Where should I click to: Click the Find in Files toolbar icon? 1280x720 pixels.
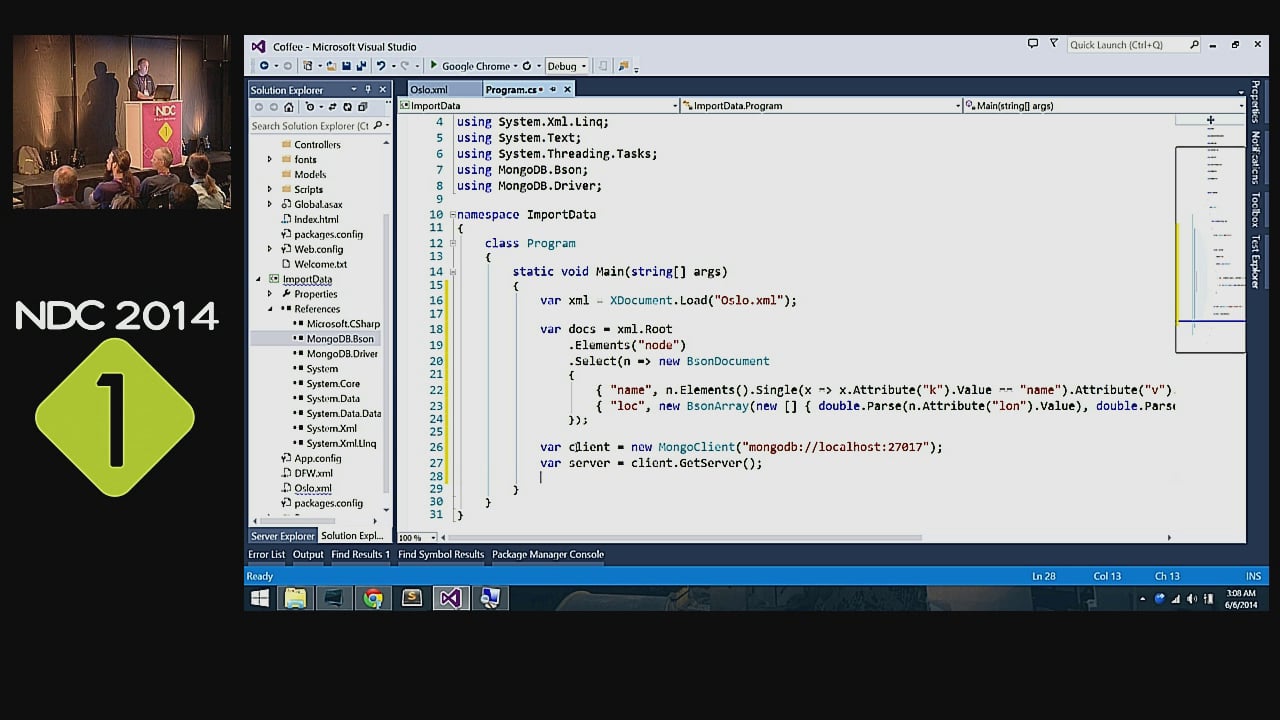(623, 66)
